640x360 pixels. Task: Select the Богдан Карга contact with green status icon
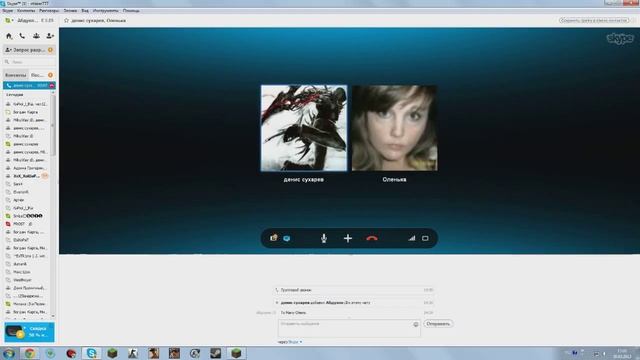click(25, 112)
